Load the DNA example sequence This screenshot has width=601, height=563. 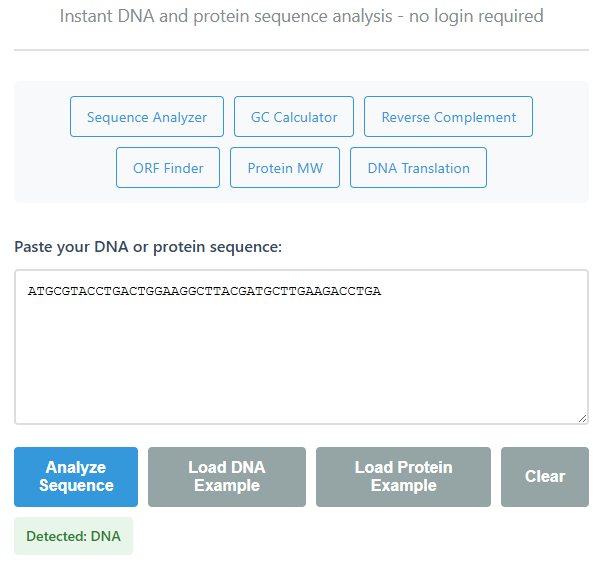(x=227, y=477)
